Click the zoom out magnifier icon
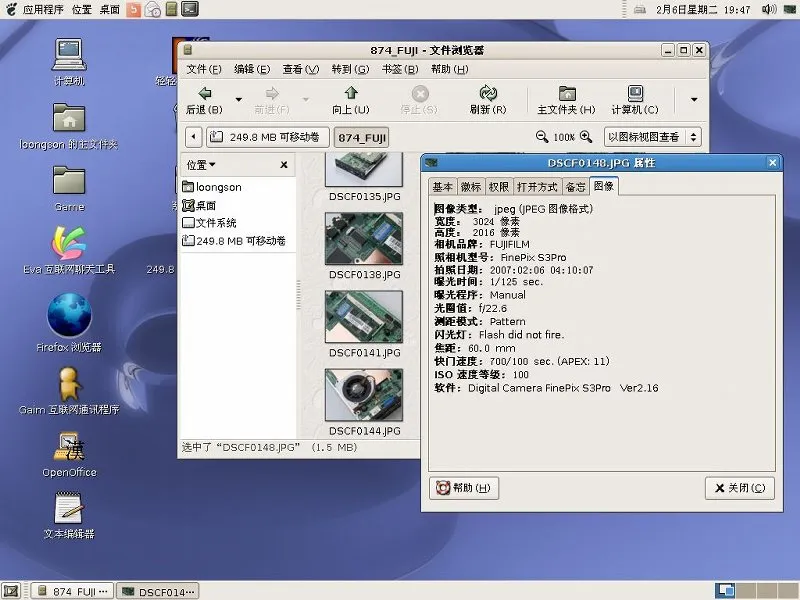This screenshot has height=600, width=800. tap(541, 137)
